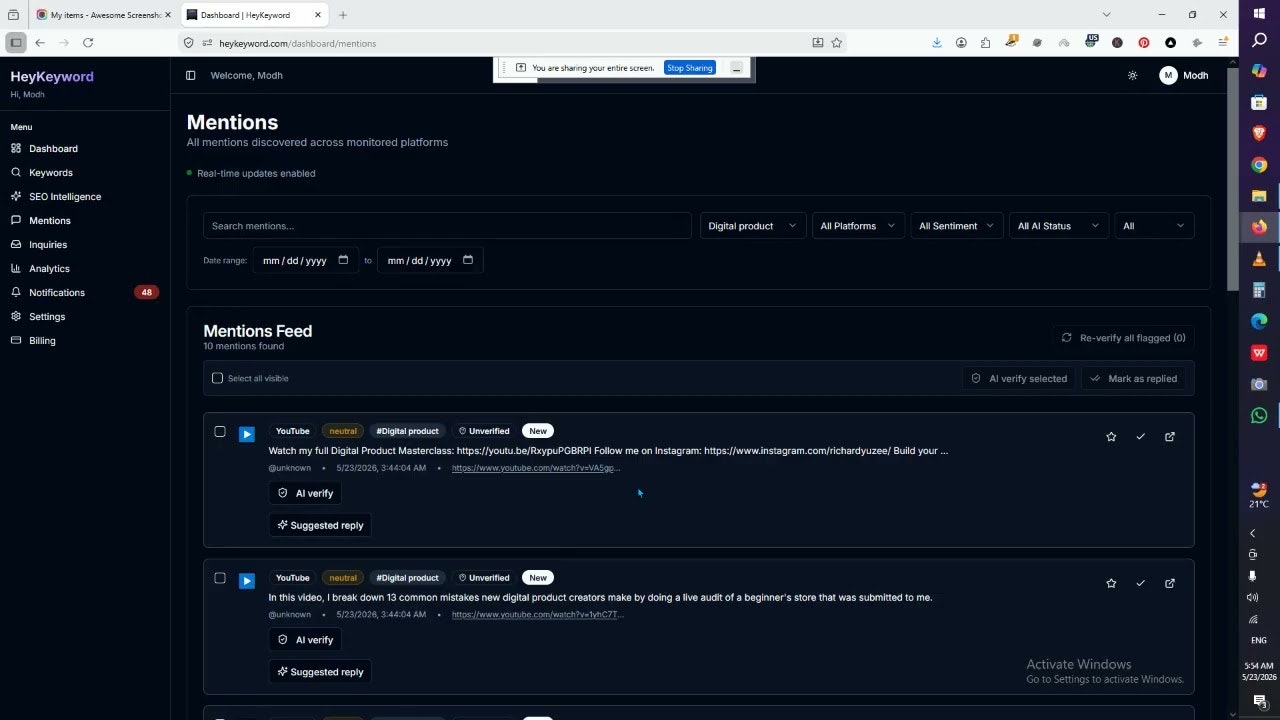Click the page vertical scrollbar
This screenshot has width=1280, height=720.
click(x=1233, y=180)
